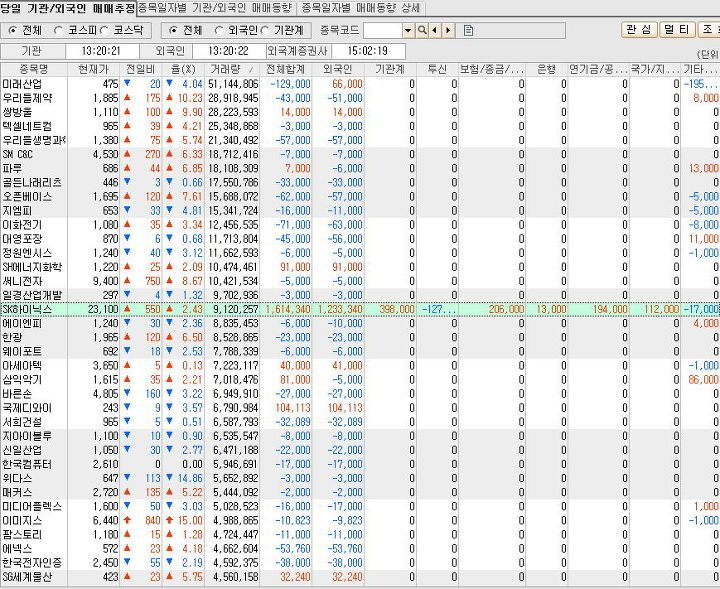Image resolution: width=720 pixels, height=589 pixels.
Task: Select the 대영포장 row
Action: click(360, 239)
